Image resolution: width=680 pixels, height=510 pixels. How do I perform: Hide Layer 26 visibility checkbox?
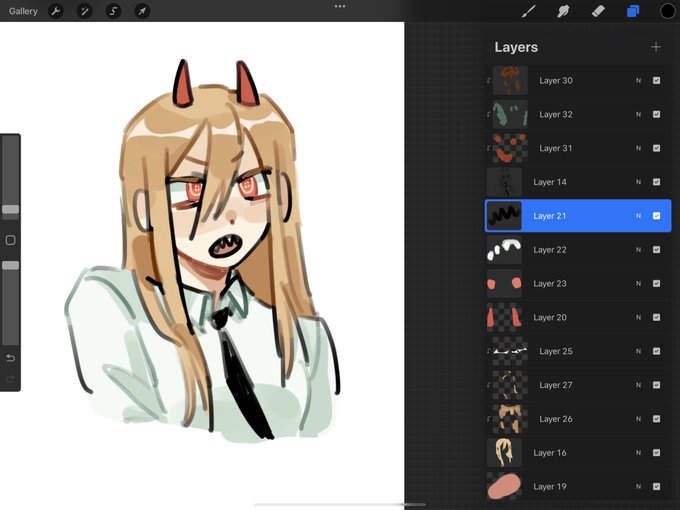656,418
